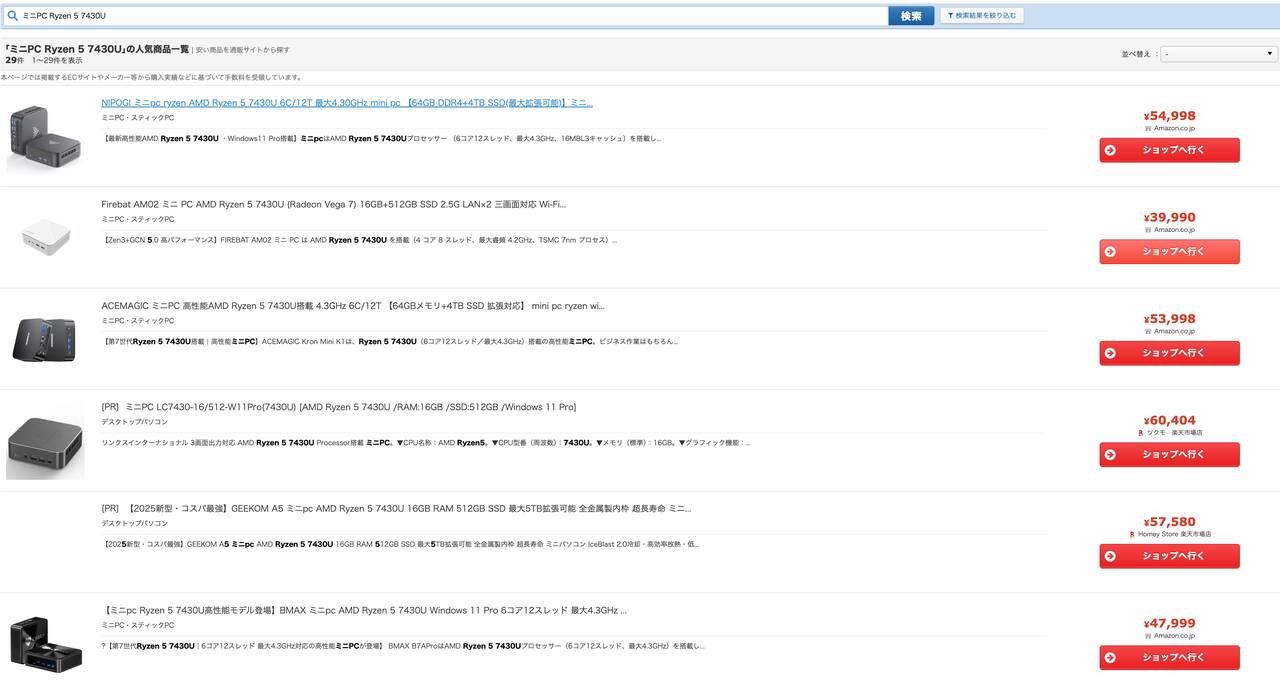Go to shop for ¥53,998 ACEMAGIC item
The width and height of the screenshot is (1280, 683).
[1169, 353]
